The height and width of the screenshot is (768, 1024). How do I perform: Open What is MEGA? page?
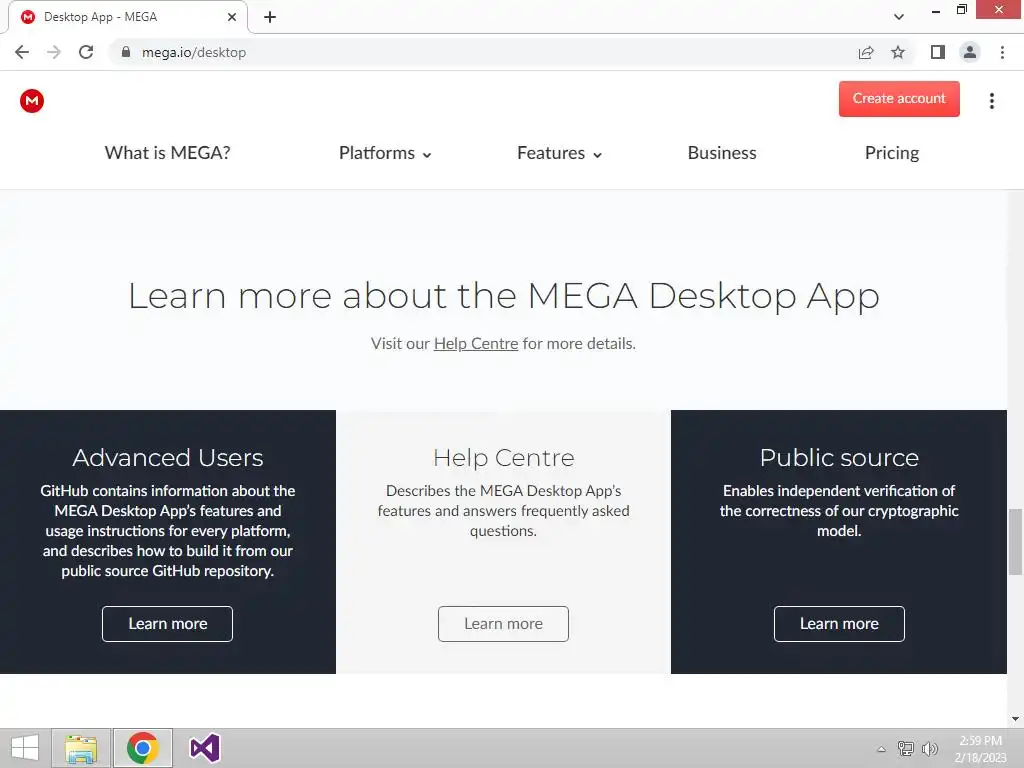[x=167, y=153]
